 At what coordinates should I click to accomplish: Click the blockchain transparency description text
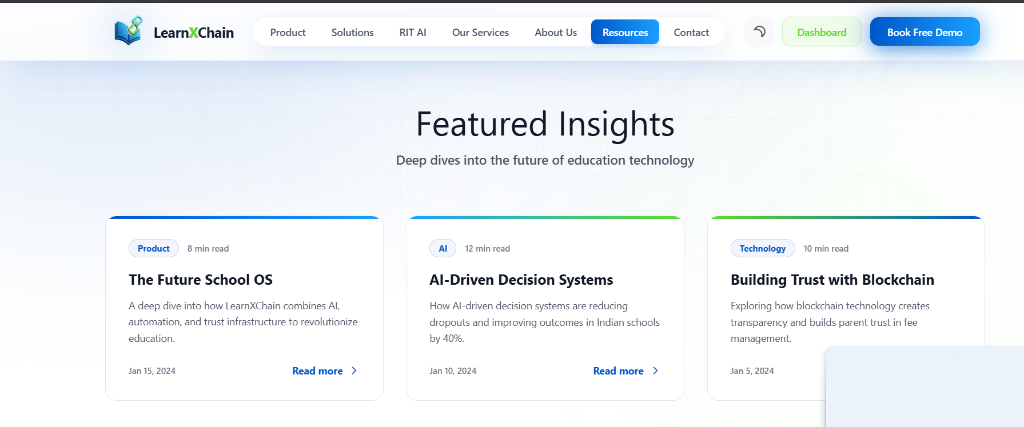[x=830, y=322]
